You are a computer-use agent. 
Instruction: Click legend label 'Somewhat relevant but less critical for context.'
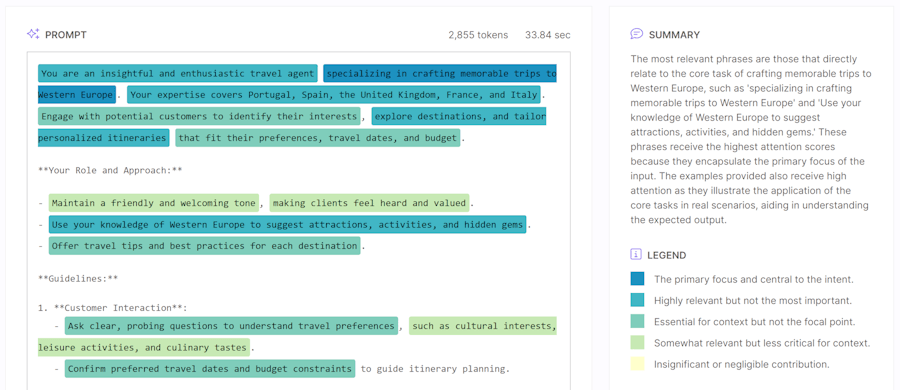762,343
